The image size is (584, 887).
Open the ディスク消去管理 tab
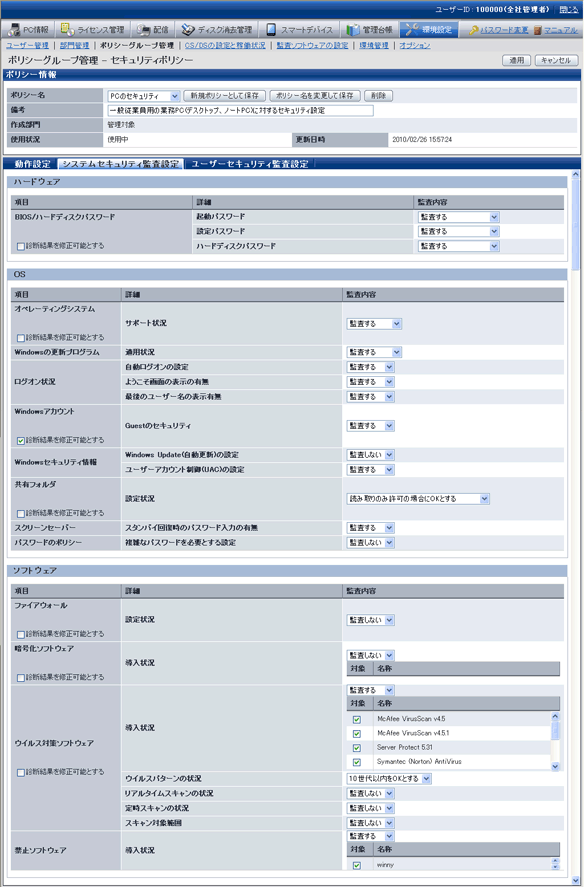pos(217,29)
